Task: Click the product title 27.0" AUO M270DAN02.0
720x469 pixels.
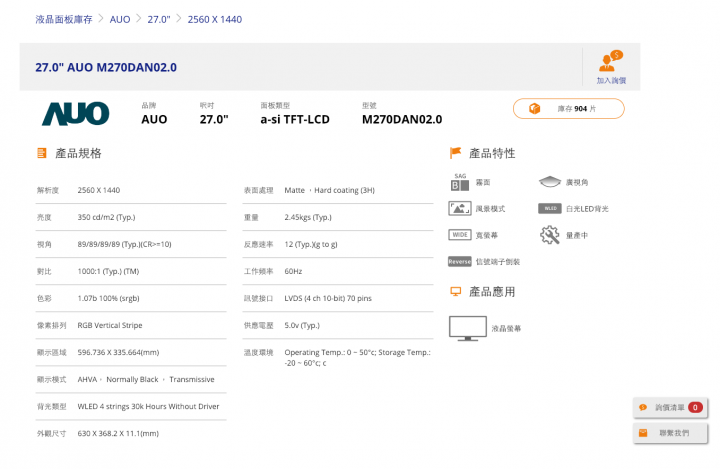Action: click(106, 68)
